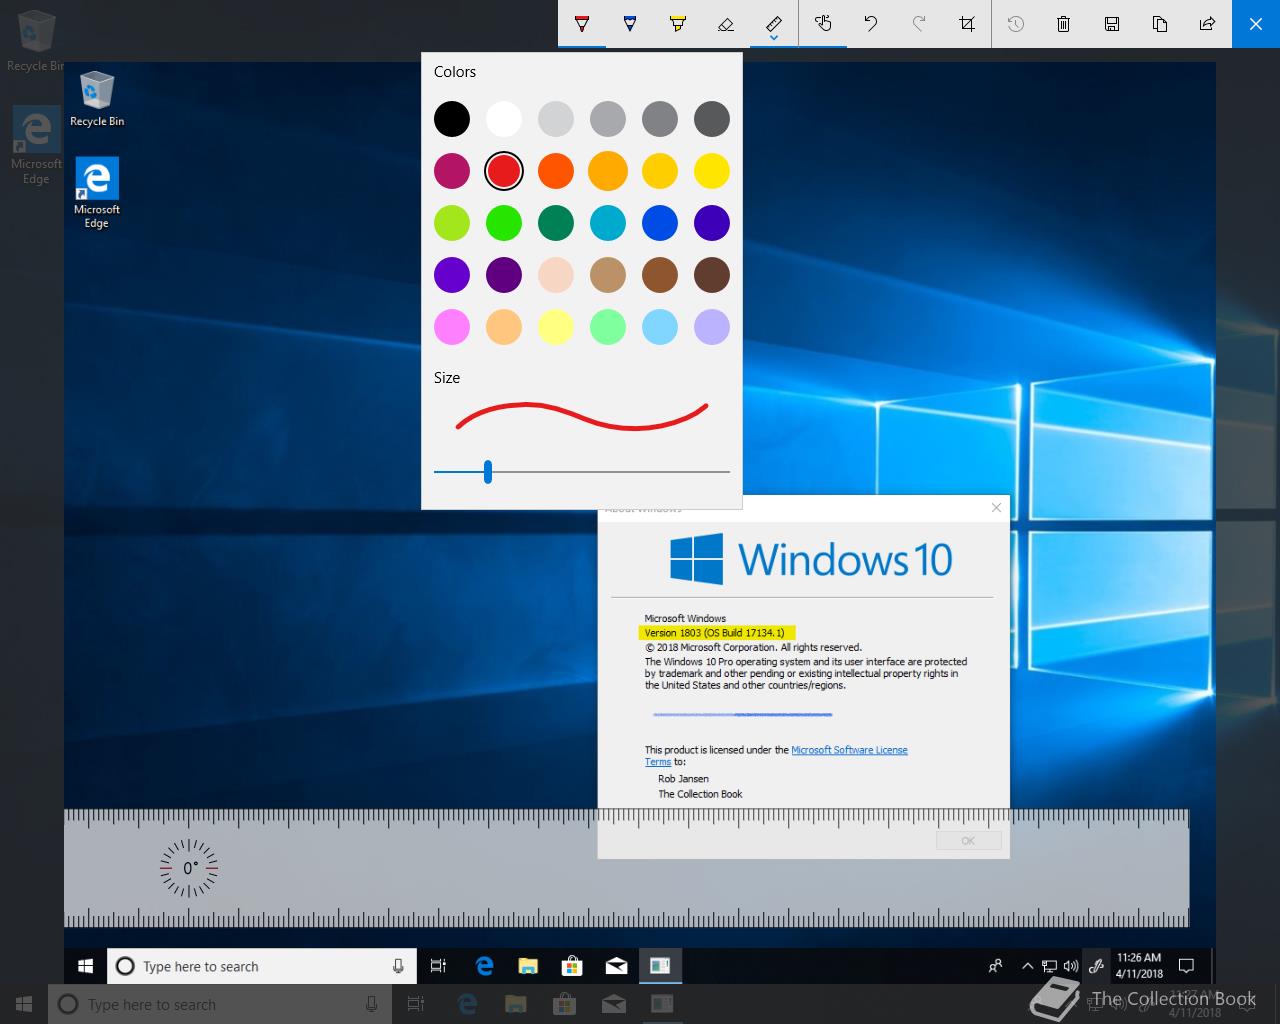The width and height of the screenshot is (1280, 1024).
Task: Click the OK button in About Windows dialog
Action: pyautogui.click(x=968, y=841)
